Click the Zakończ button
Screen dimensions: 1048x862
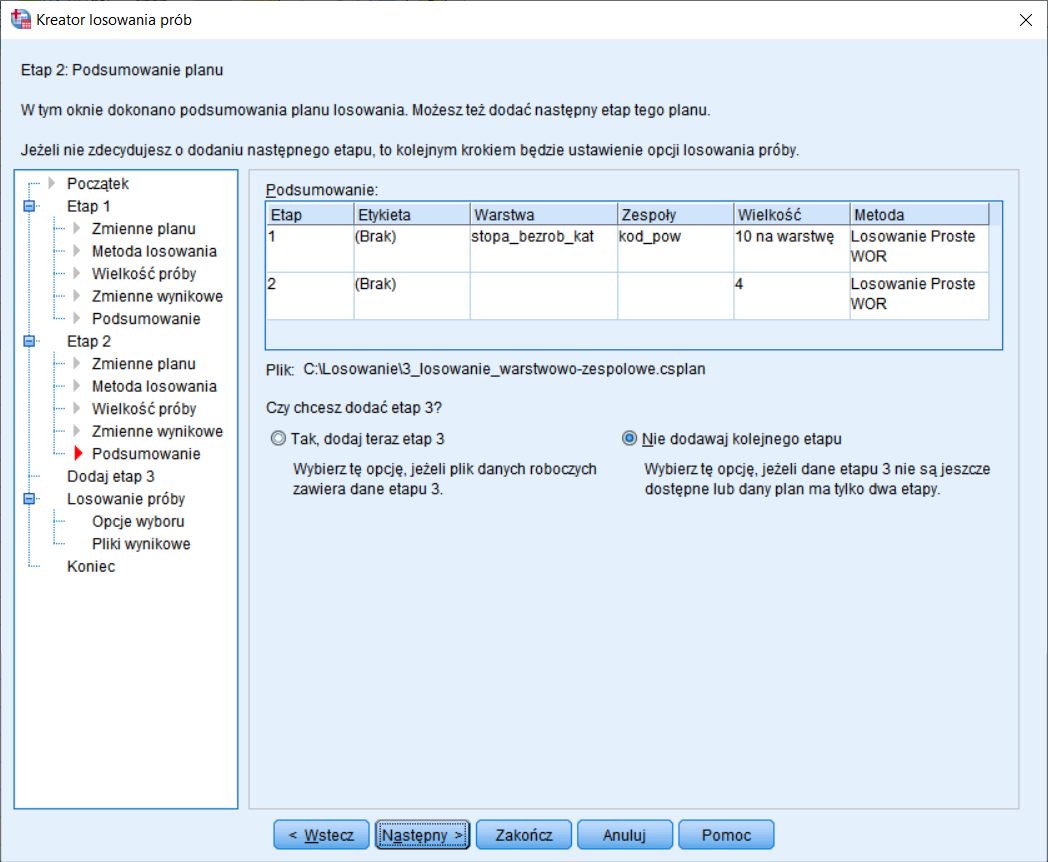click(x=524, y=835)
